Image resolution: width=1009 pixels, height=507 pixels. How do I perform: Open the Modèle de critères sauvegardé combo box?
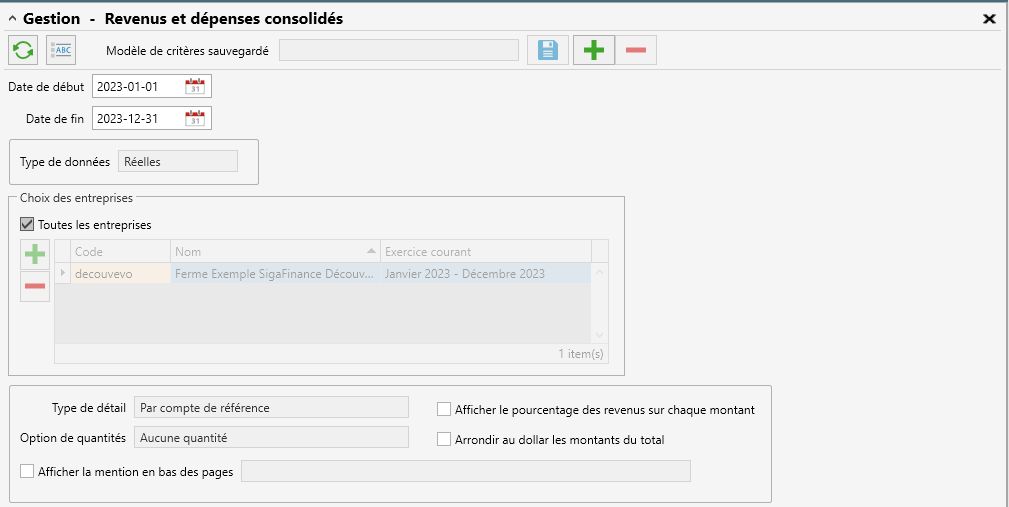(x=399, y=50)
